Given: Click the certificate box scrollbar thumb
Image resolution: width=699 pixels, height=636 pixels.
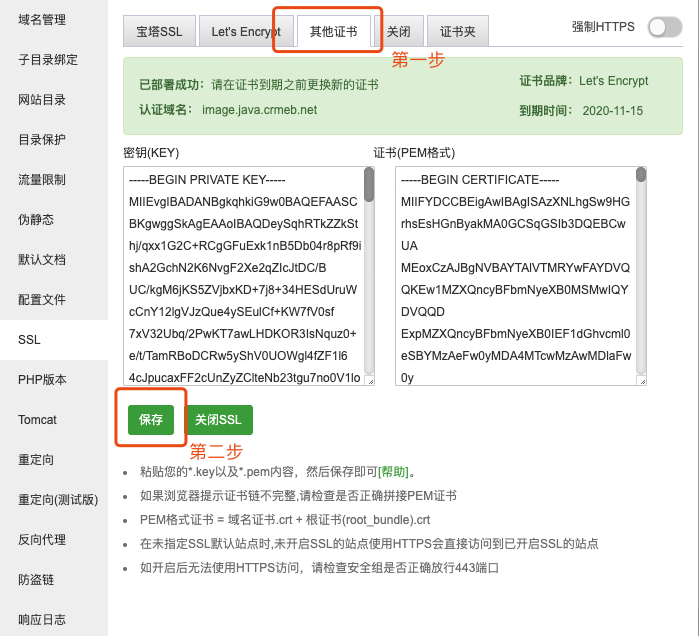Looking at the screenshot, I should click(x=641, y=175).
